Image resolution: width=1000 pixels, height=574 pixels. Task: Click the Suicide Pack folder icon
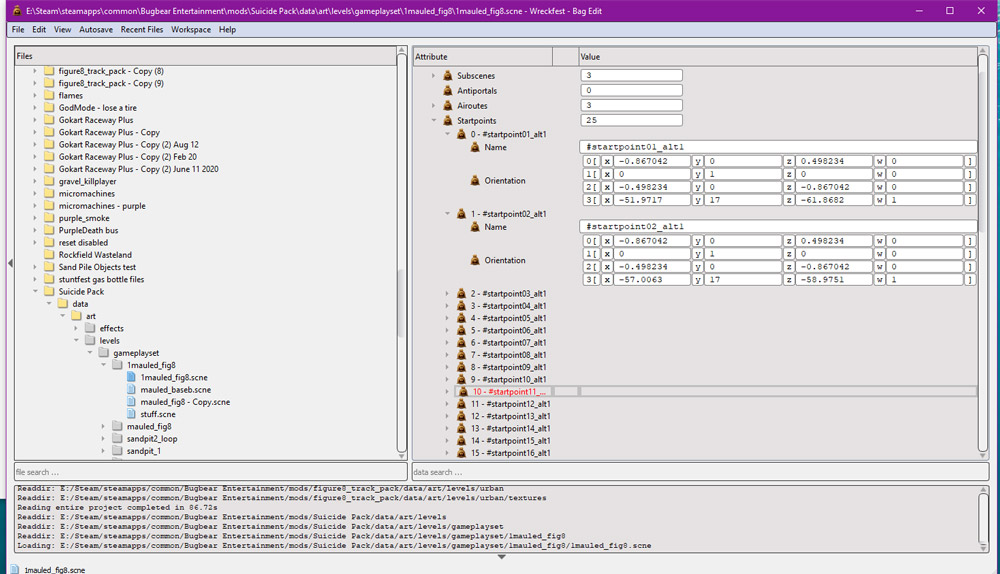49,291
